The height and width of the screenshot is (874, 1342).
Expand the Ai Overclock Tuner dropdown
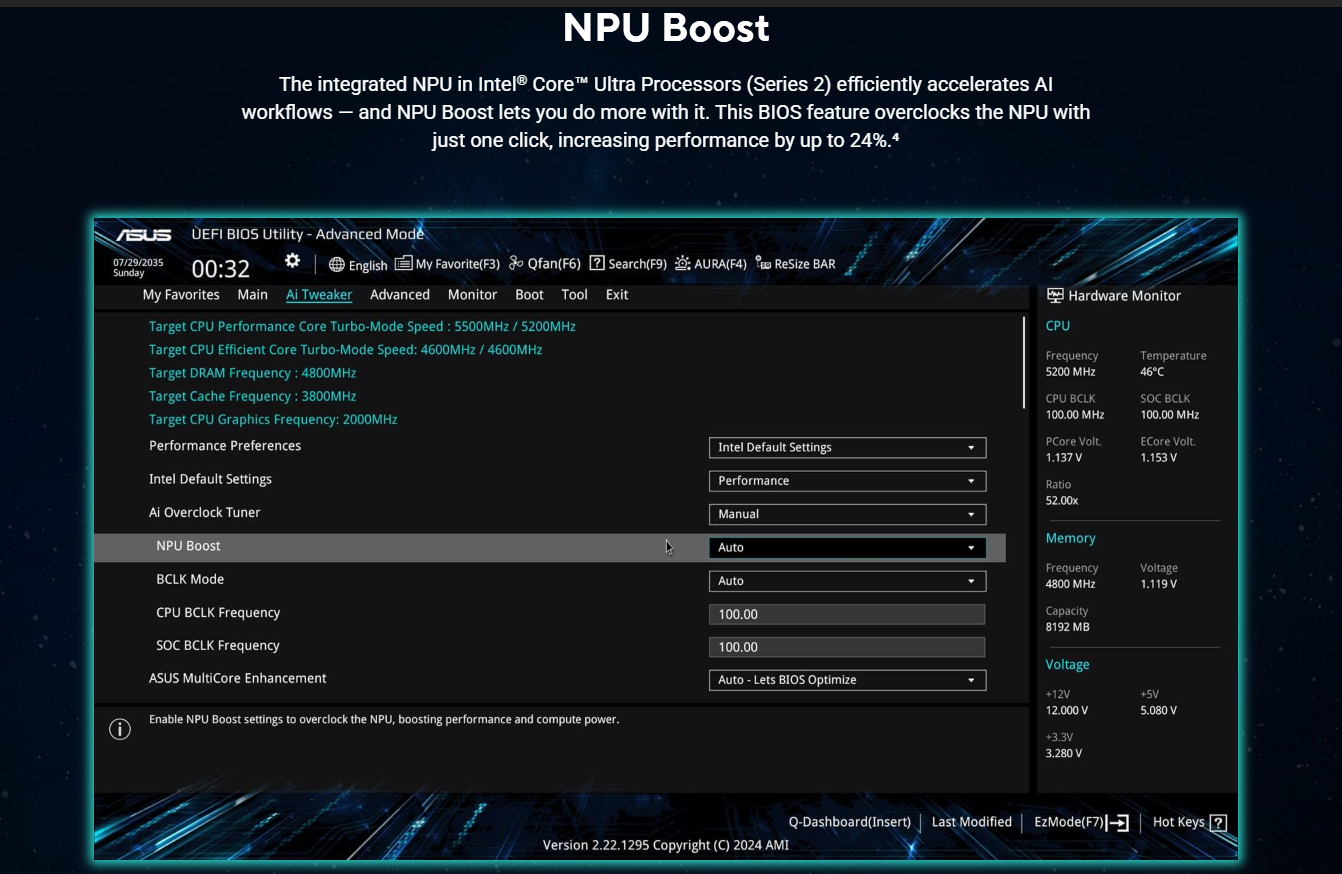tap(847, 514)
